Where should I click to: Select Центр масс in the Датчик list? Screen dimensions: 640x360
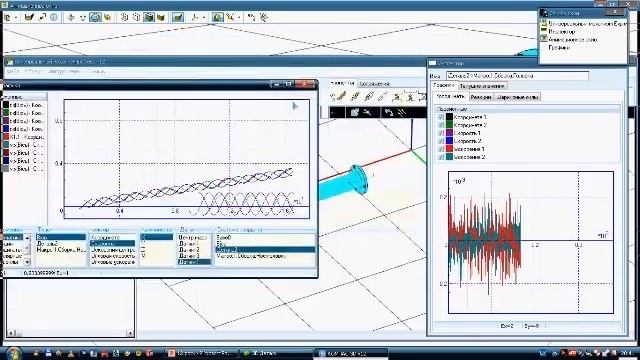[x=193, y=237]
